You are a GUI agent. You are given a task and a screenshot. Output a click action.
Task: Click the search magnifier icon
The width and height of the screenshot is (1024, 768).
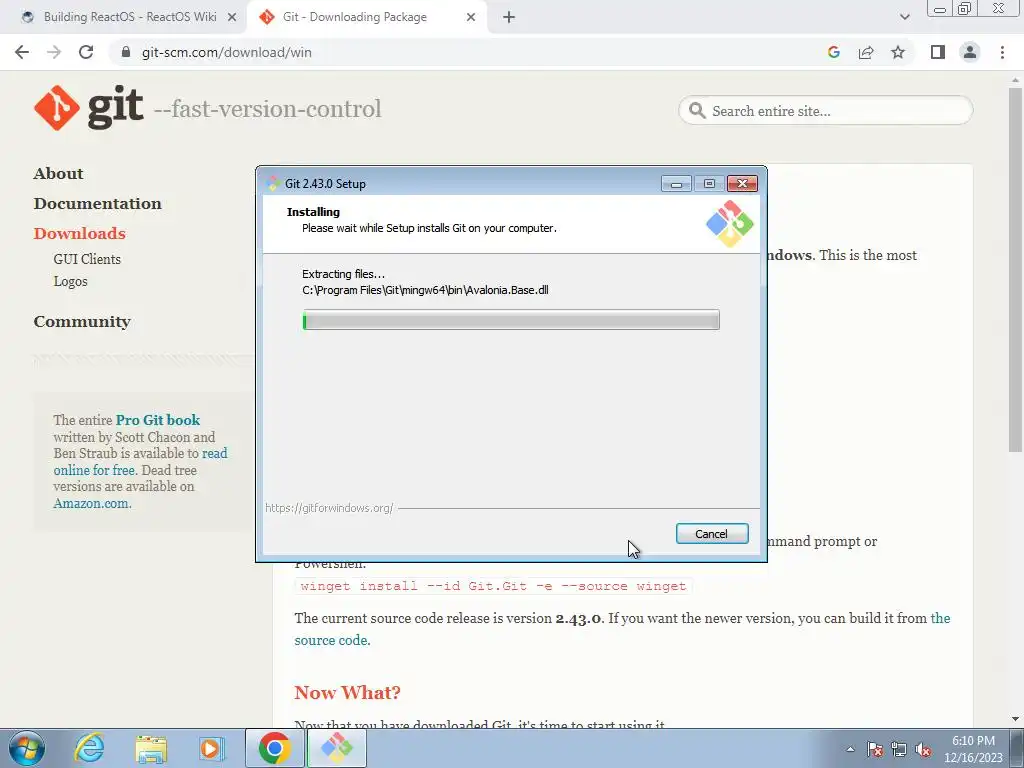(x=697, y=110)
